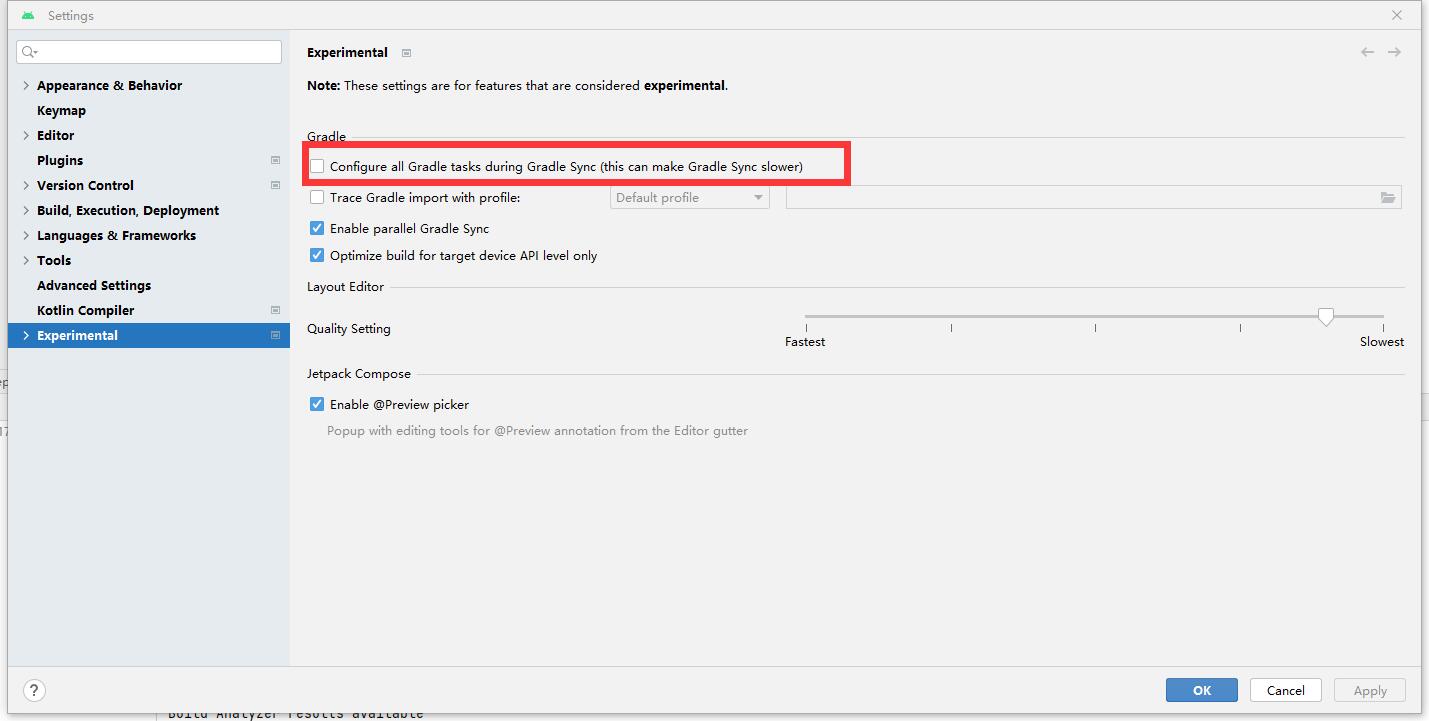Uncheck Optimize build for target device API
The width and height of the screenshot is (1429, 721).
coord(317,256)
